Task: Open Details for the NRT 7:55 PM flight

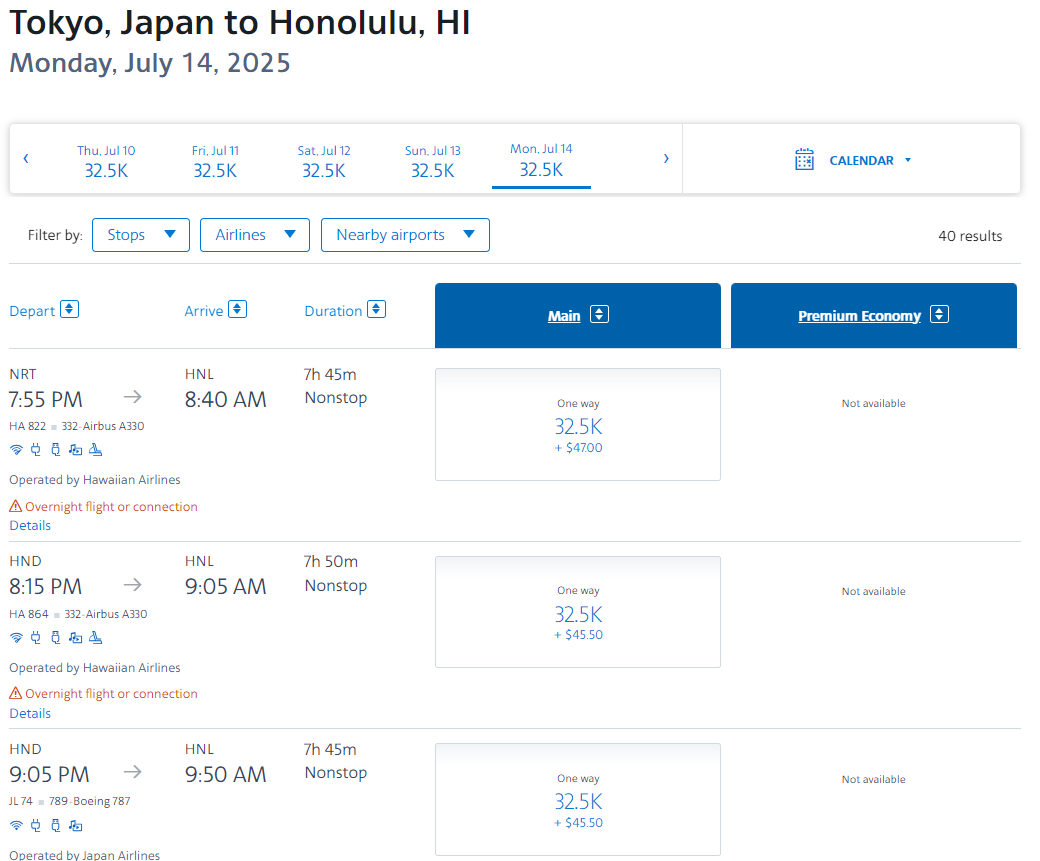Action: click(x=30, y=525)
